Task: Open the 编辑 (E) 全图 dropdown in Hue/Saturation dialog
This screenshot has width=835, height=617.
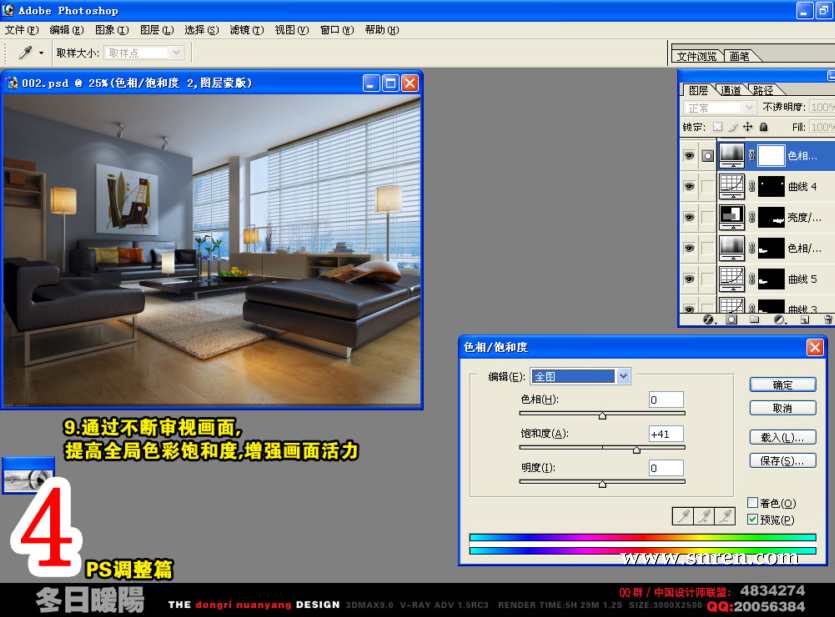Action: pos(580,376)
